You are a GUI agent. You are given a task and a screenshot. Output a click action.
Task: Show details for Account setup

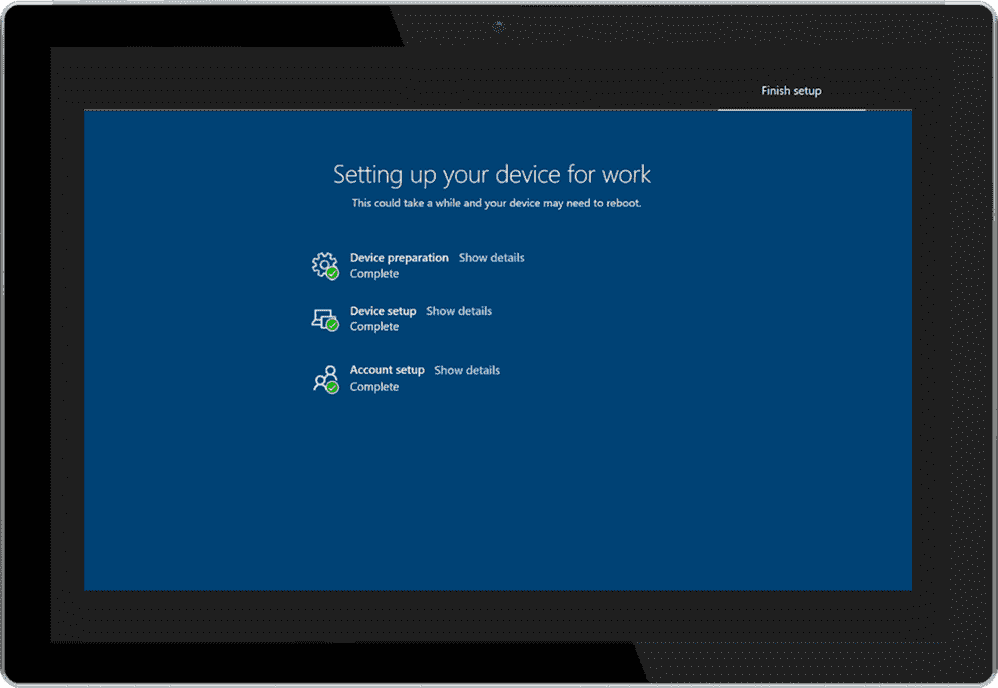pyautogui.click(x=467, y=370)
